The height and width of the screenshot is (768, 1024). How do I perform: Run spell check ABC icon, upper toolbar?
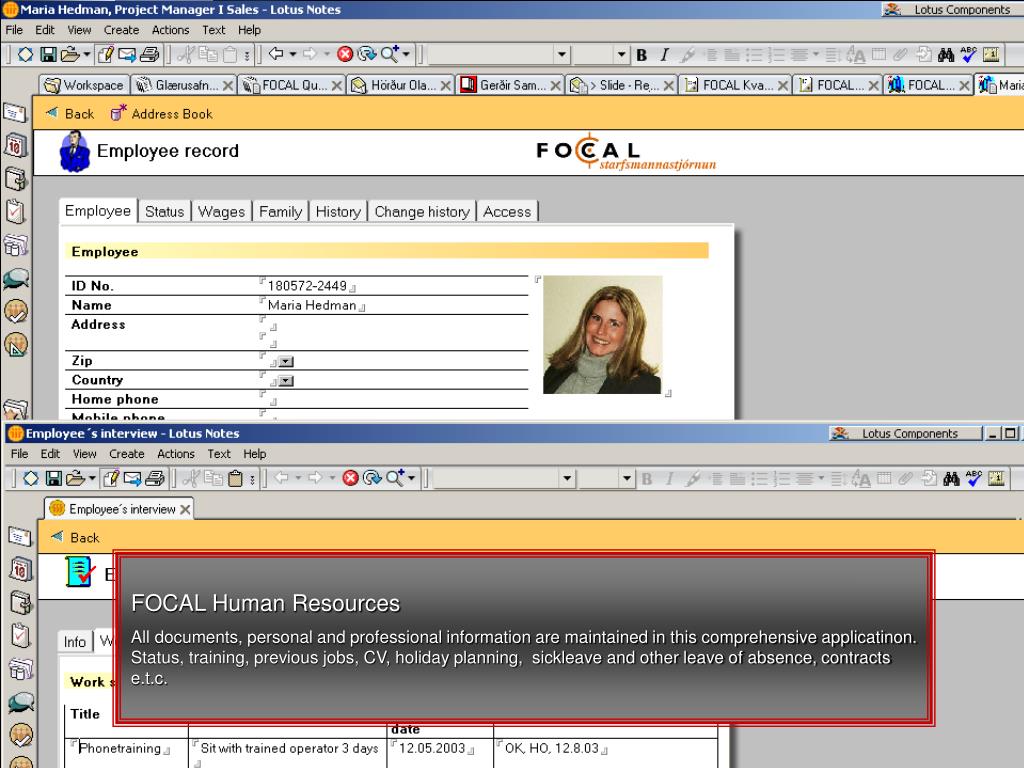point(968,55)
